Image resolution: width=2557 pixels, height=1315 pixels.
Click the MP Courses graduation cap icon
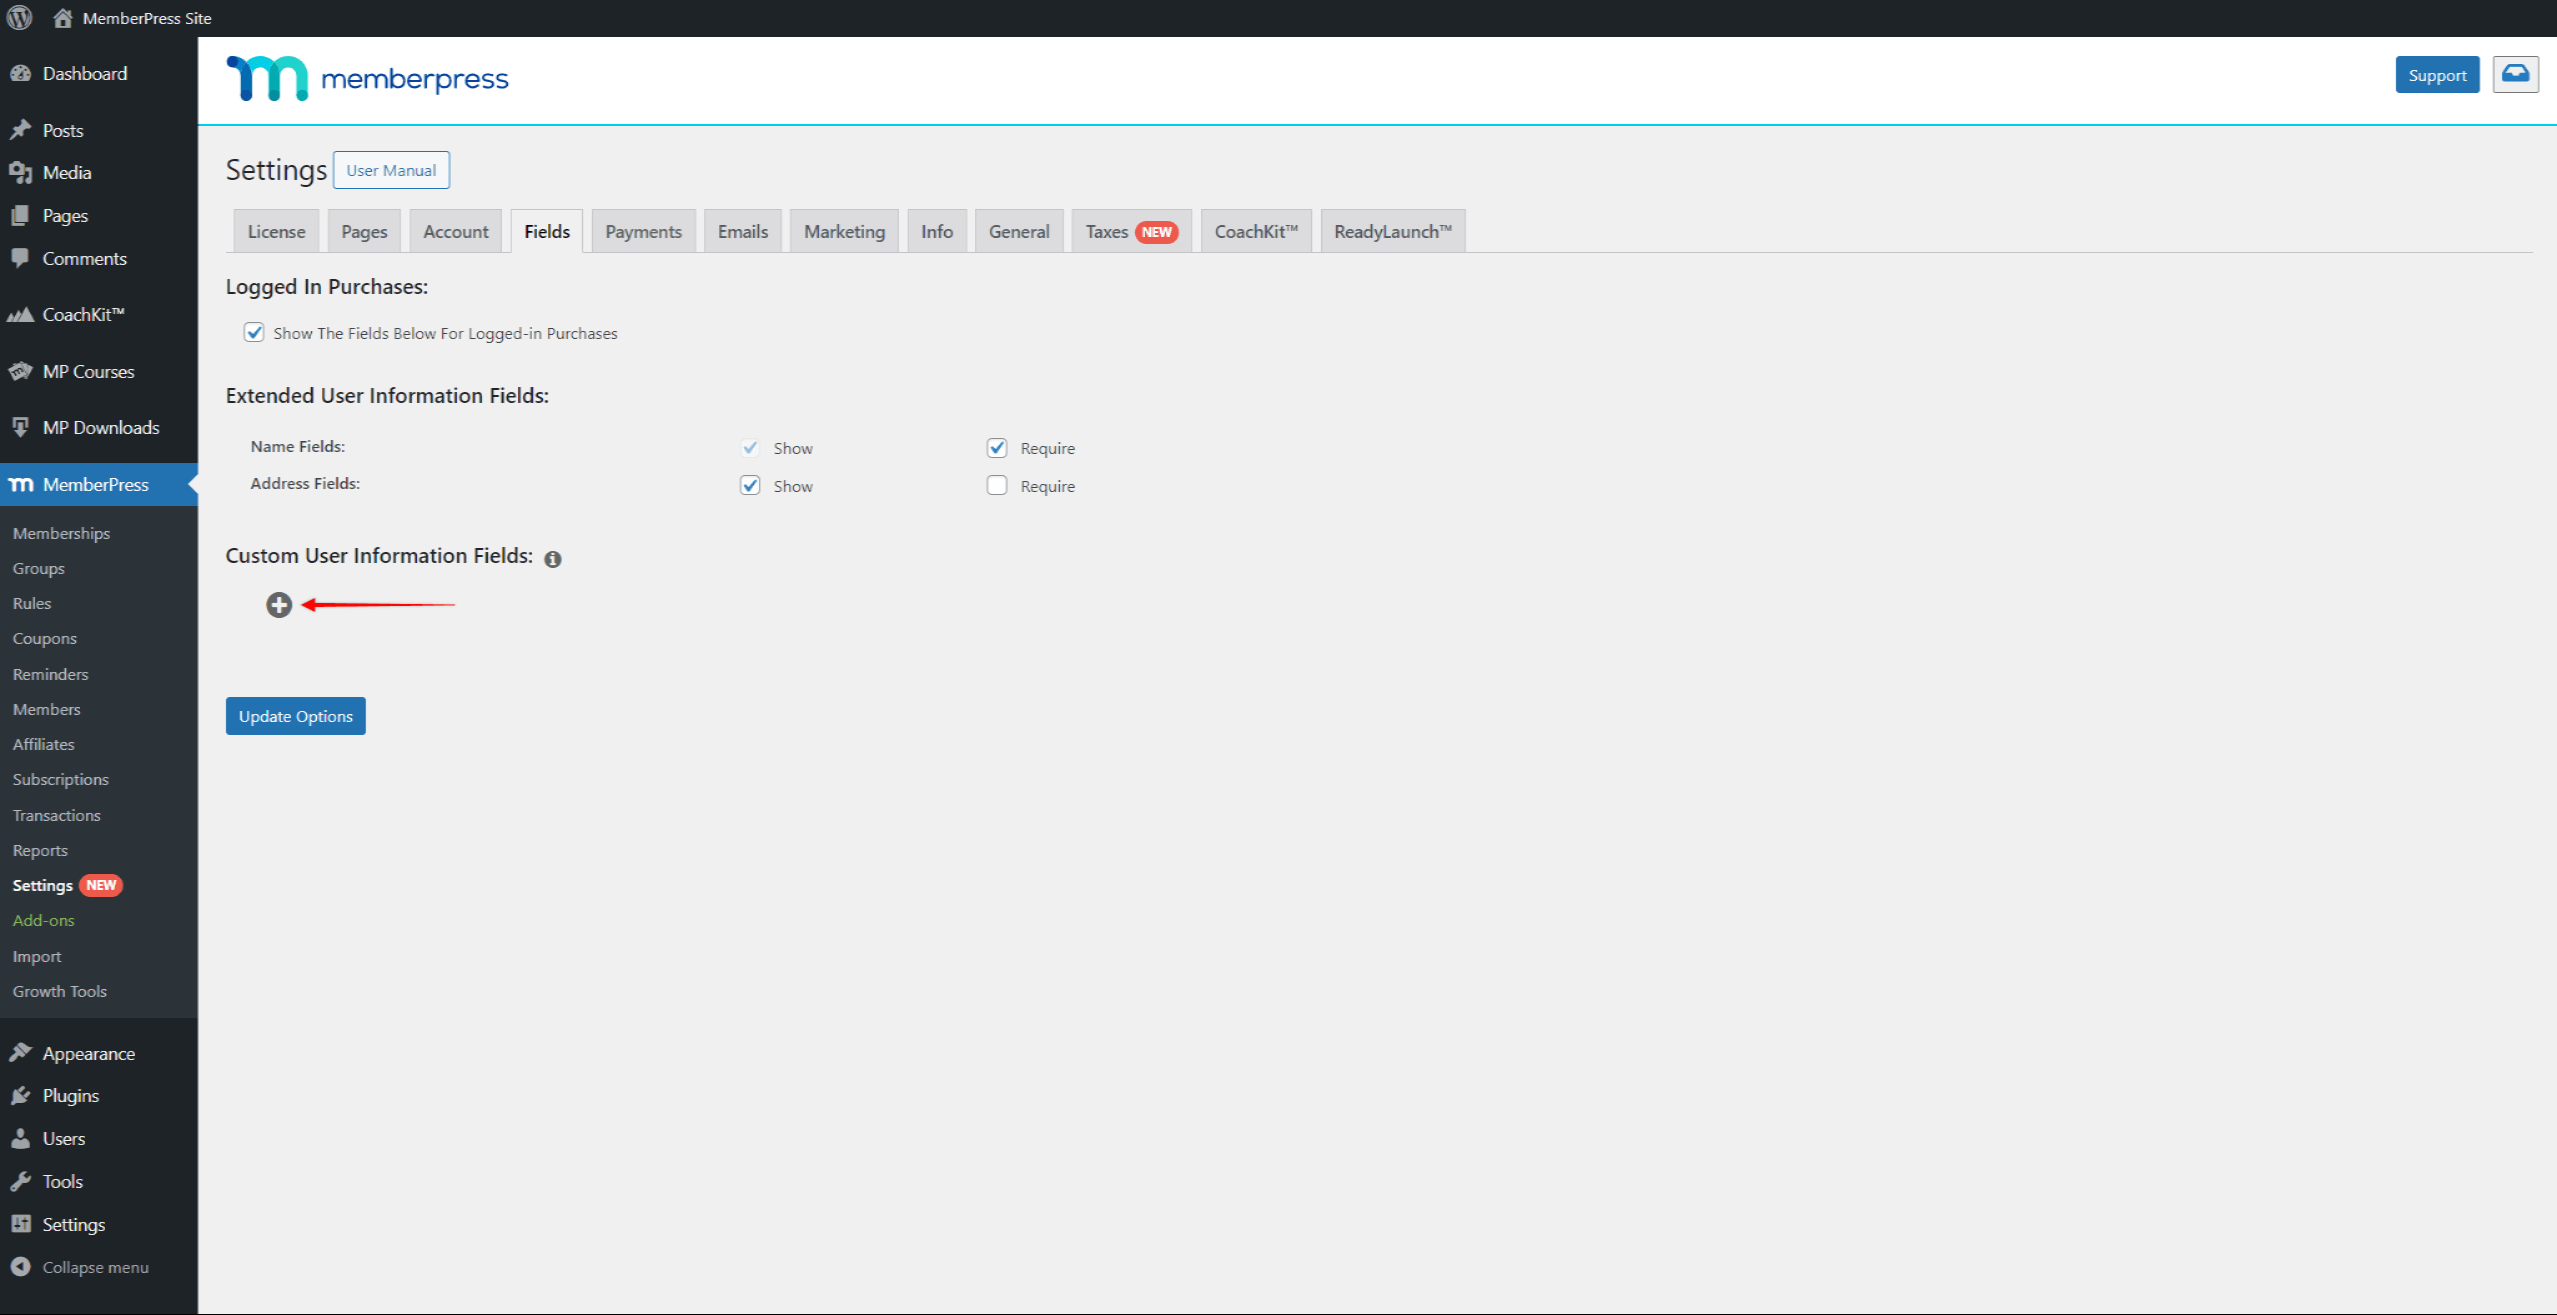pyautogui.click(x=21, y=371)
